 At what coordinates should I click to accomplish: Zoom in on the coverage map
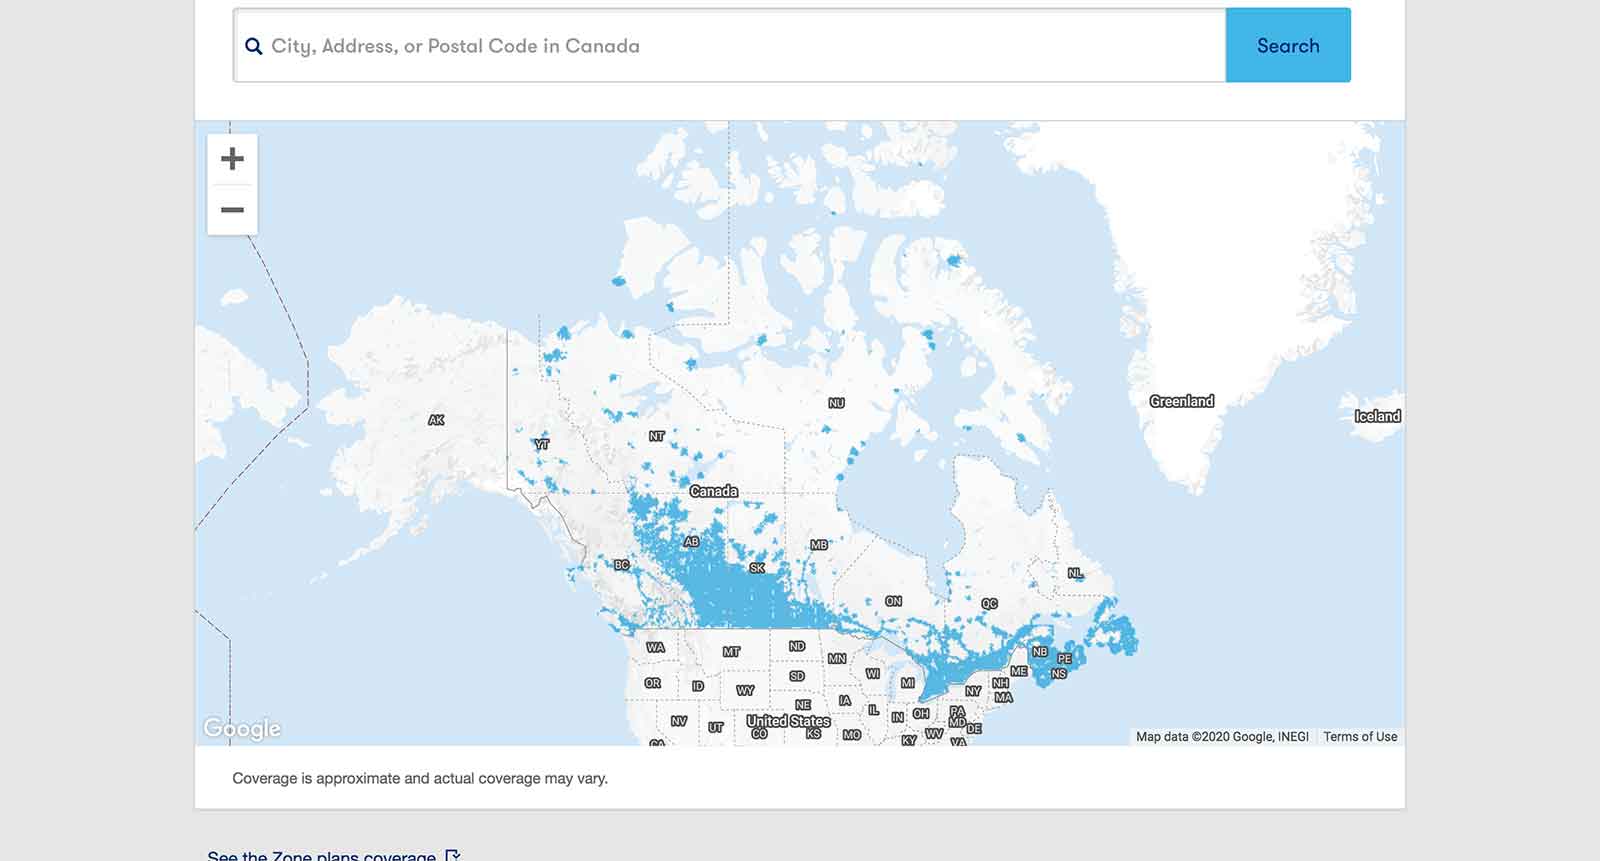[x=232, y=159]
